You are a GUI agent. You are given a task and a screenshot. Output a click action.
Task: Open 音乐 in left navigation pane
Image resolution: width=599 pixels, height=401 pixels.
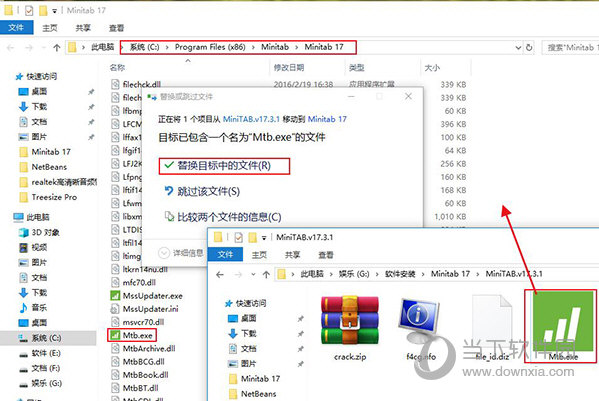click(x=33, y=307)
